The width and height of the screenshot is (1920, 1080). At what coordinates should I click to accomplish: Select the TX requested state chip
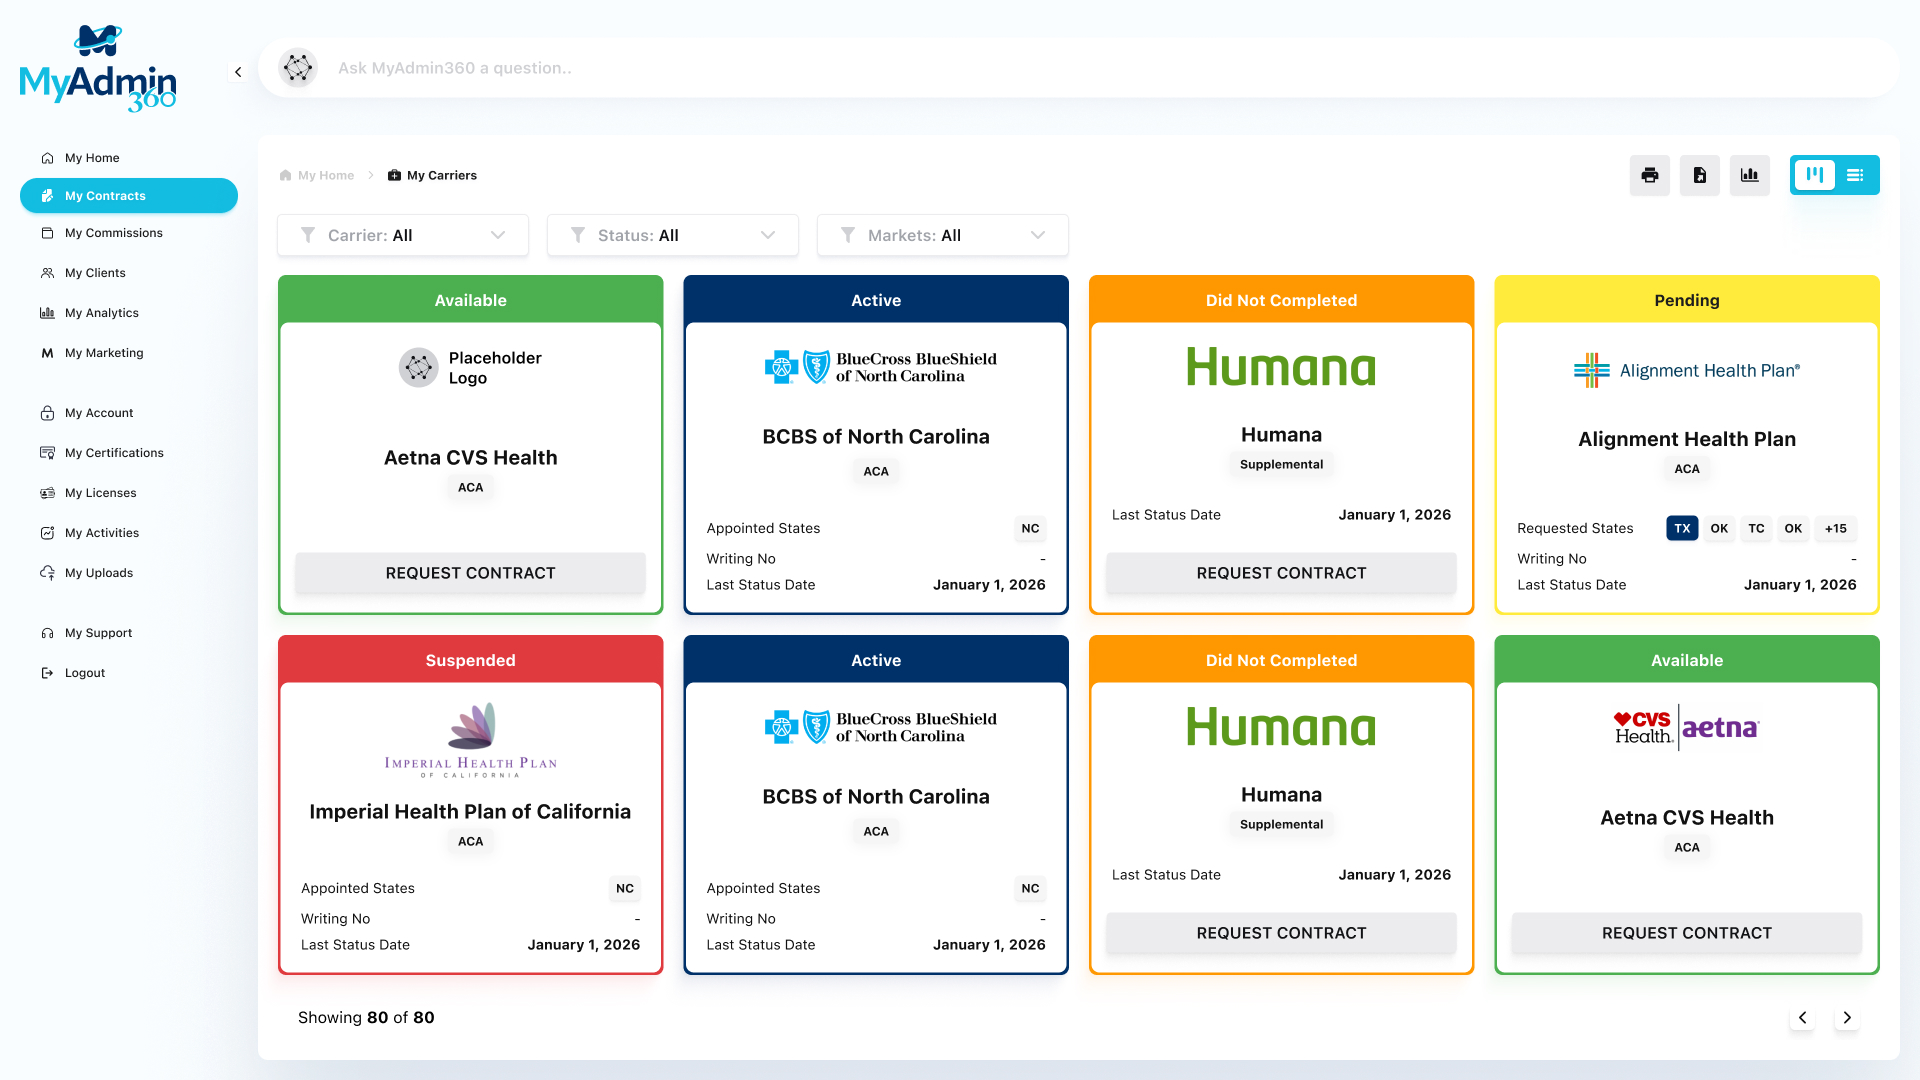[x=1681, y=528]
